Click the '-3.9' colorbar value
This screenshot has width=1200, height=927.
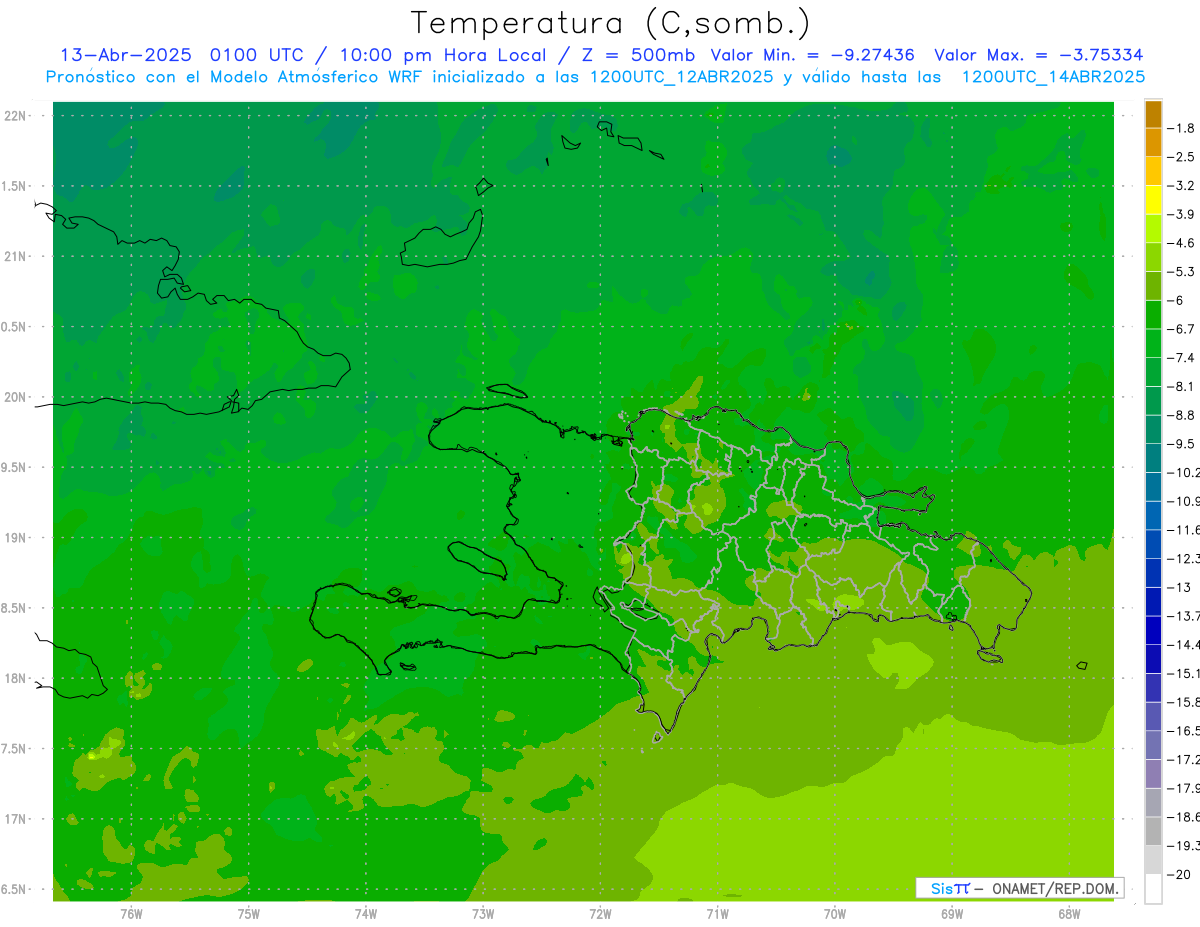click(x=1181, y=214)
